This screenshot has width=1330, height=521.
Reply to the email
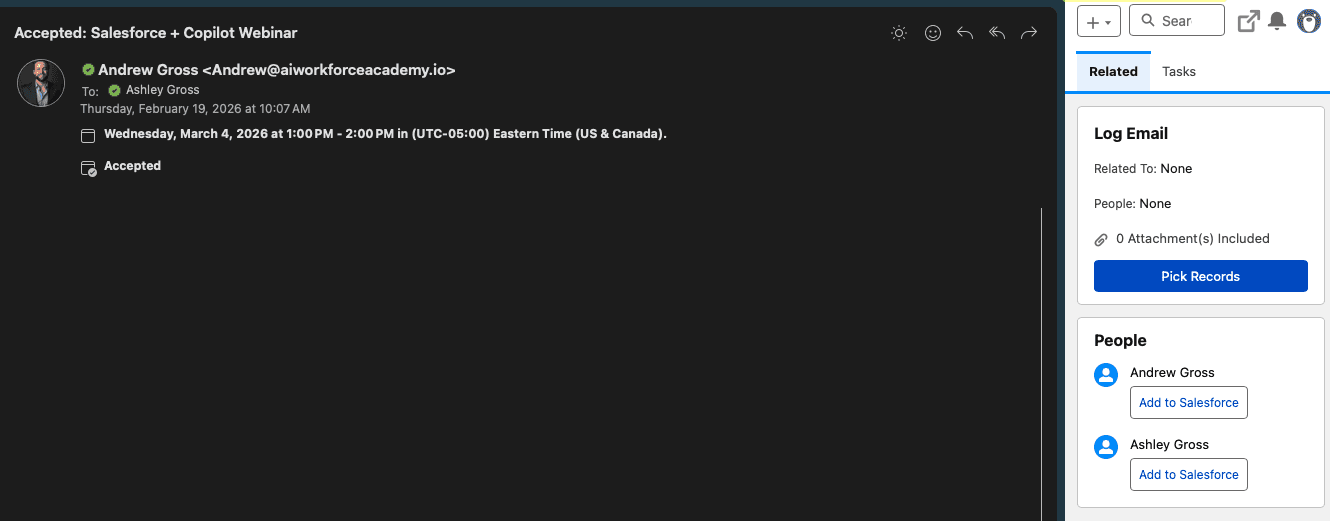pos(965,33)
